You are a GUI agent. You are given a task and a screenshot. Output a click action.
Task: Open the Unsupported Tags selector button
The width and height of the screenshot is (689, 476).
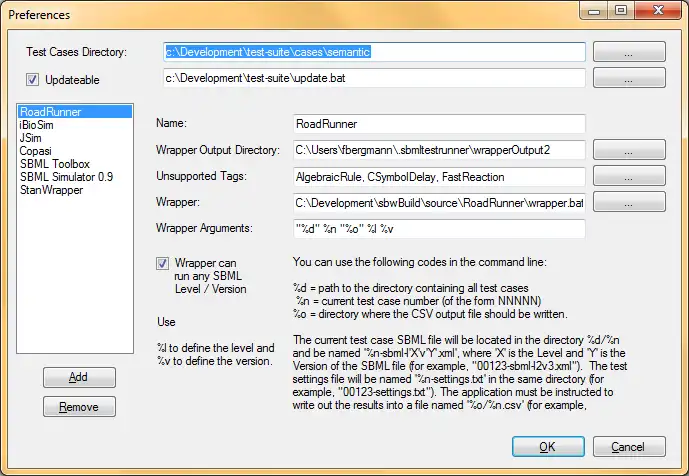[x=629, y=176]
